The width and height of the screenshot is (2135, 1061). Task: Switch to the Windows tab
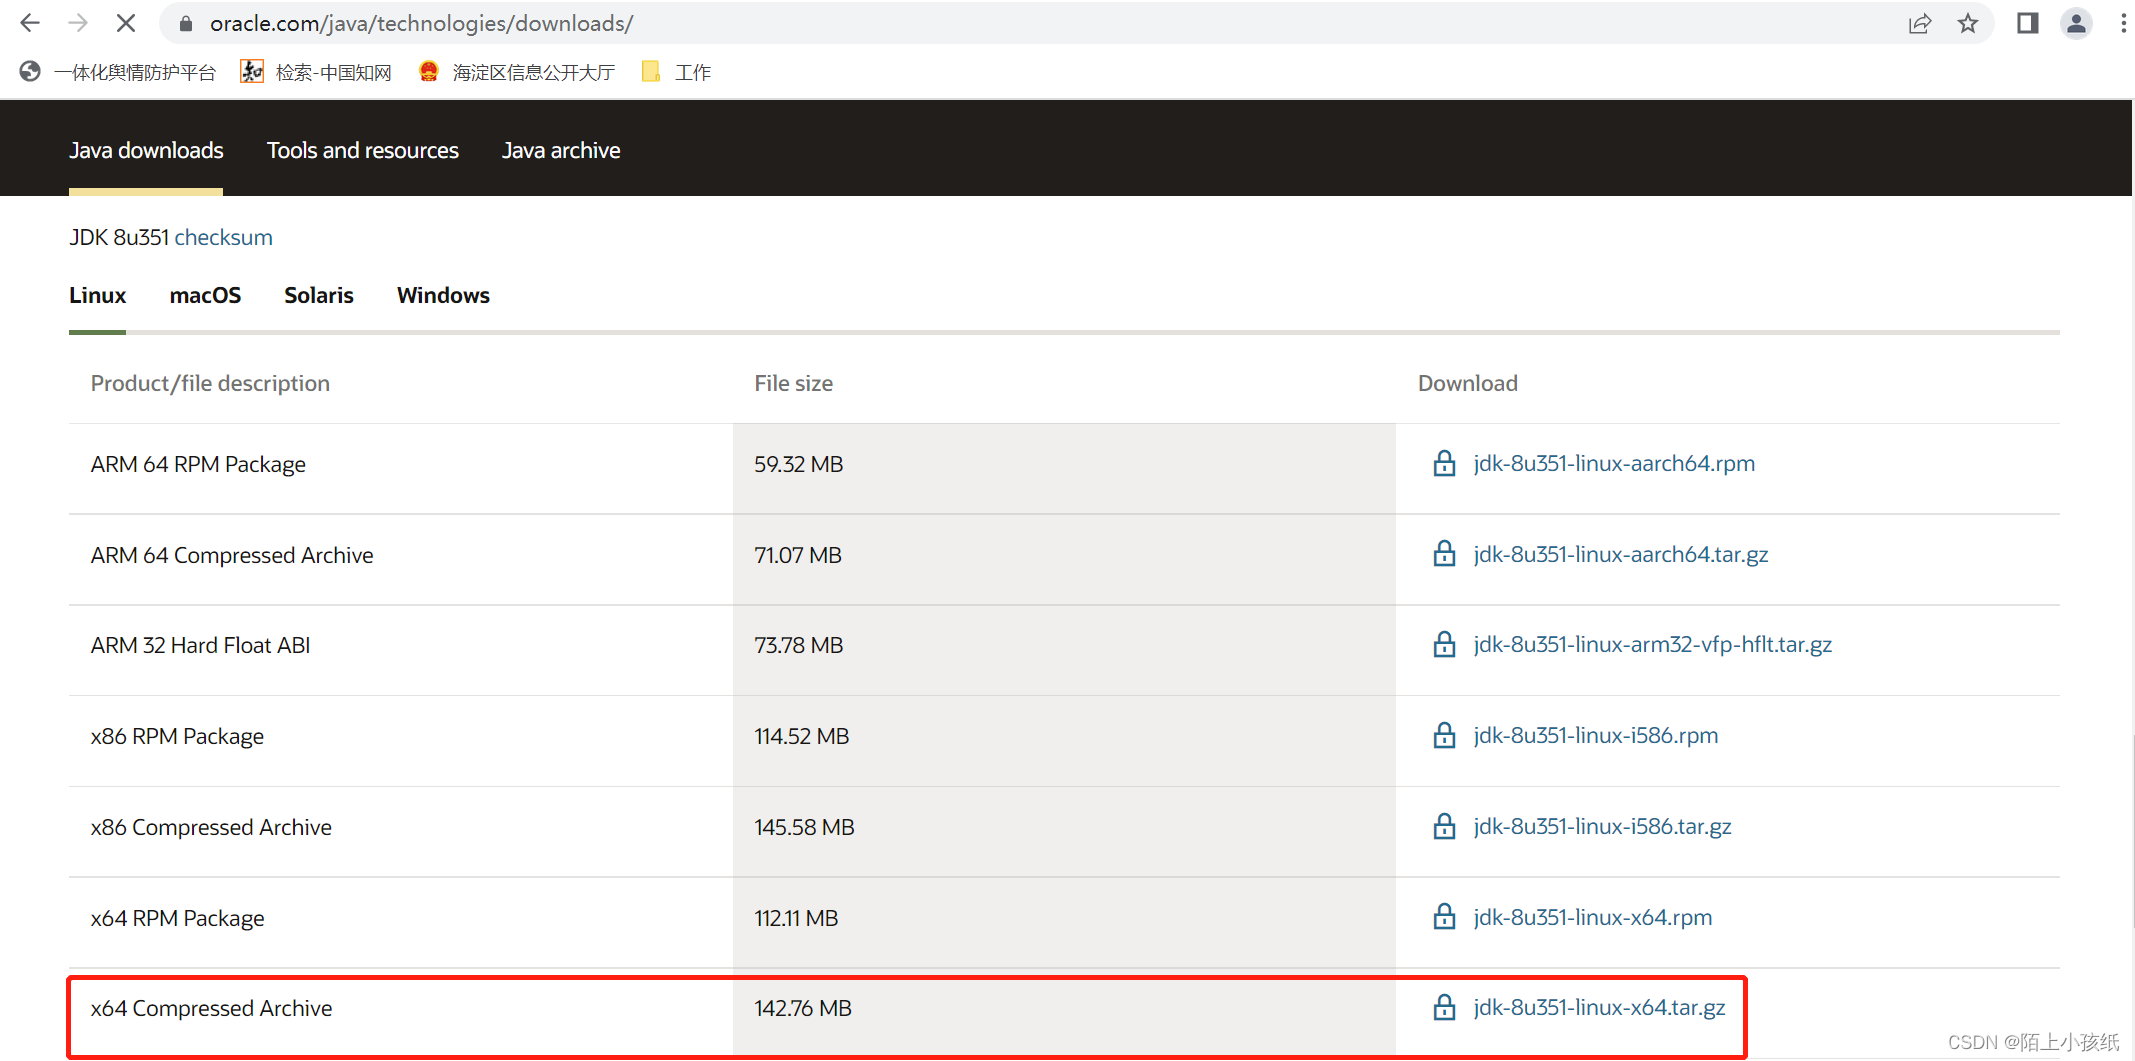pos(443,295)
